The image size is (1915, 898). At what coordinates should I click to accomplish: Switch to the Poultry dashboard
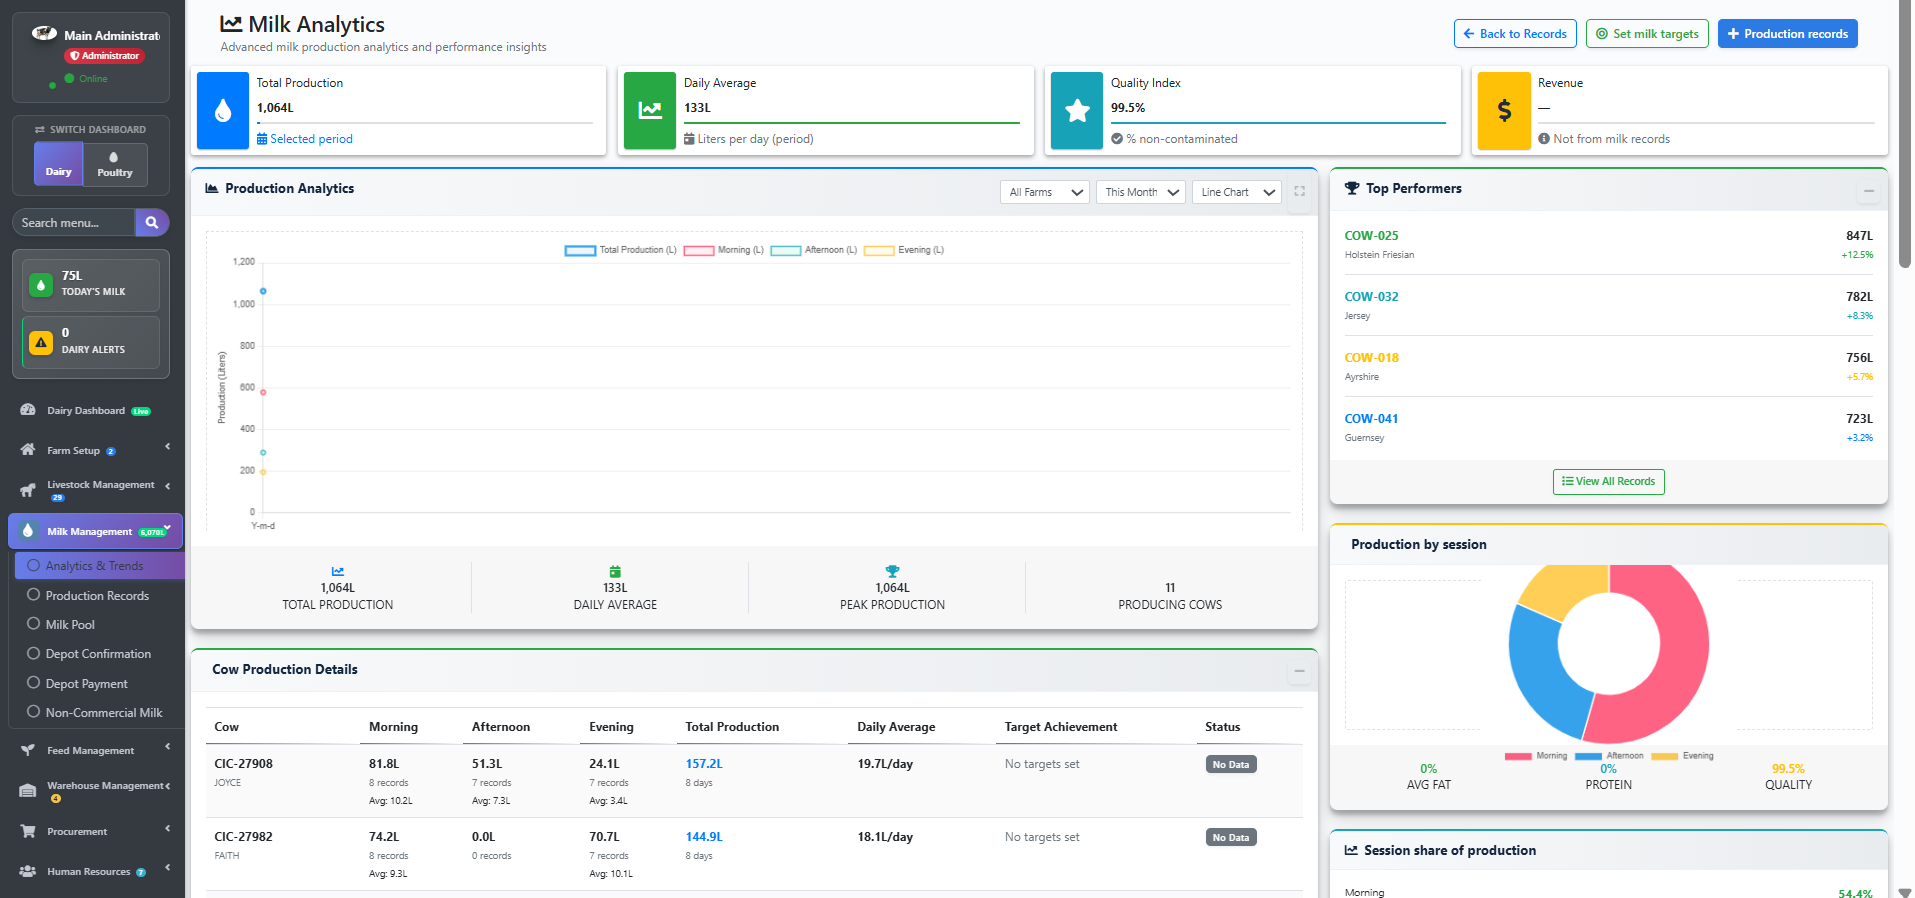115,165
